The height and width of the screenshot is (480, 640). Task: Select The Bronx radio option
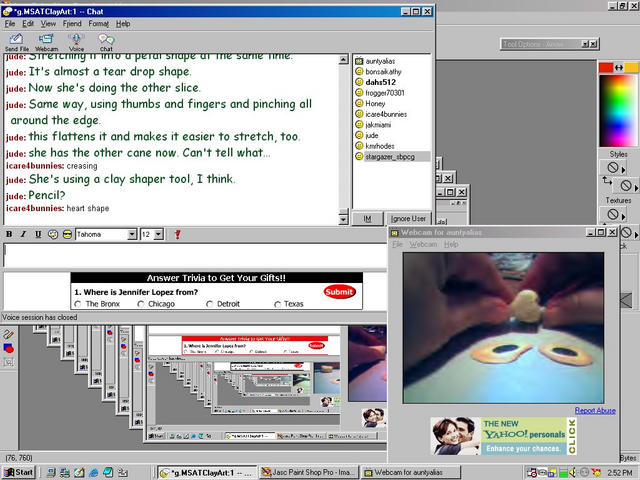point(78,304)
